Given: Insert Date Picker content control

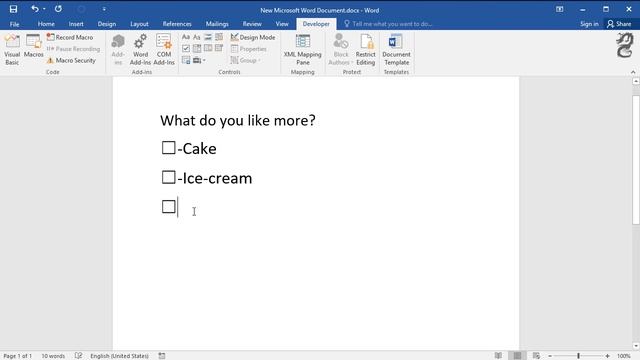Looking at the screenshot, I should pyautogui.click(x=219, y=49).
